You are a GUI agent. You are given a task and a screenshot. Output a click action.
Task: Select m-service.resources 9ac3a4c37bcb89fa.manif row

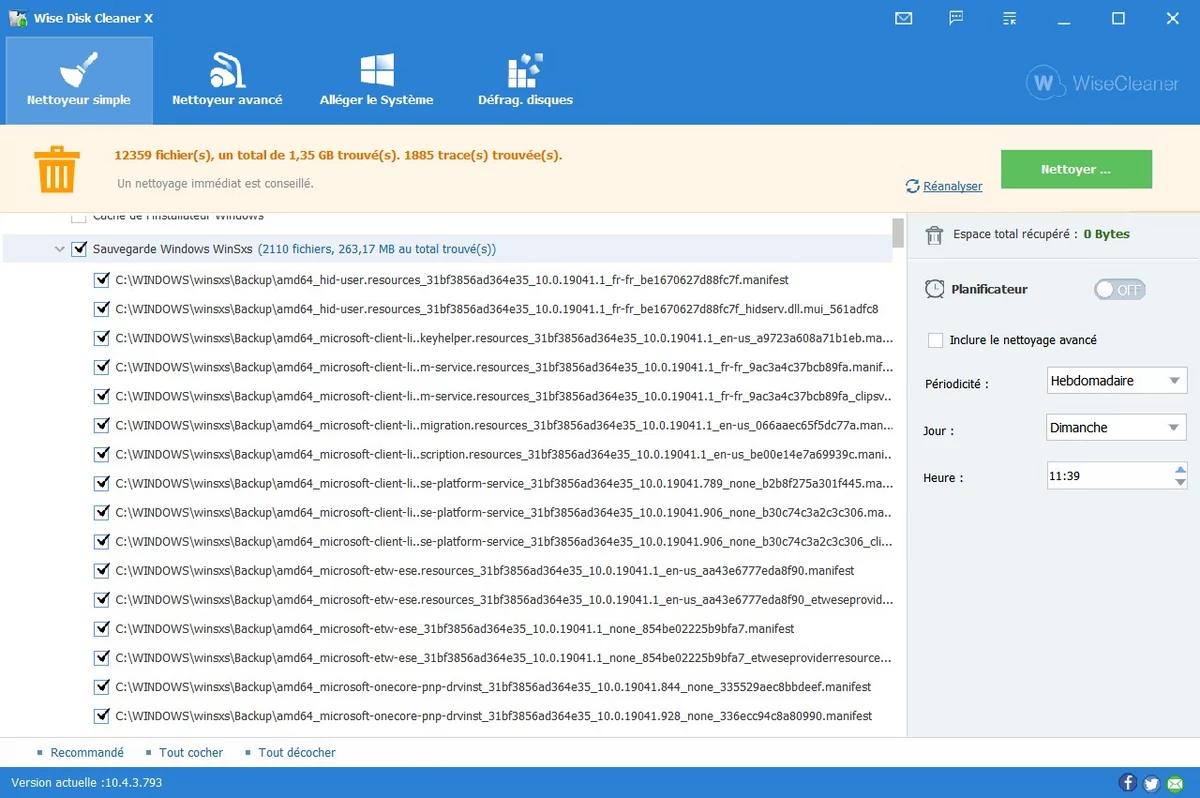pyautogui.click(x=504, y=367)
